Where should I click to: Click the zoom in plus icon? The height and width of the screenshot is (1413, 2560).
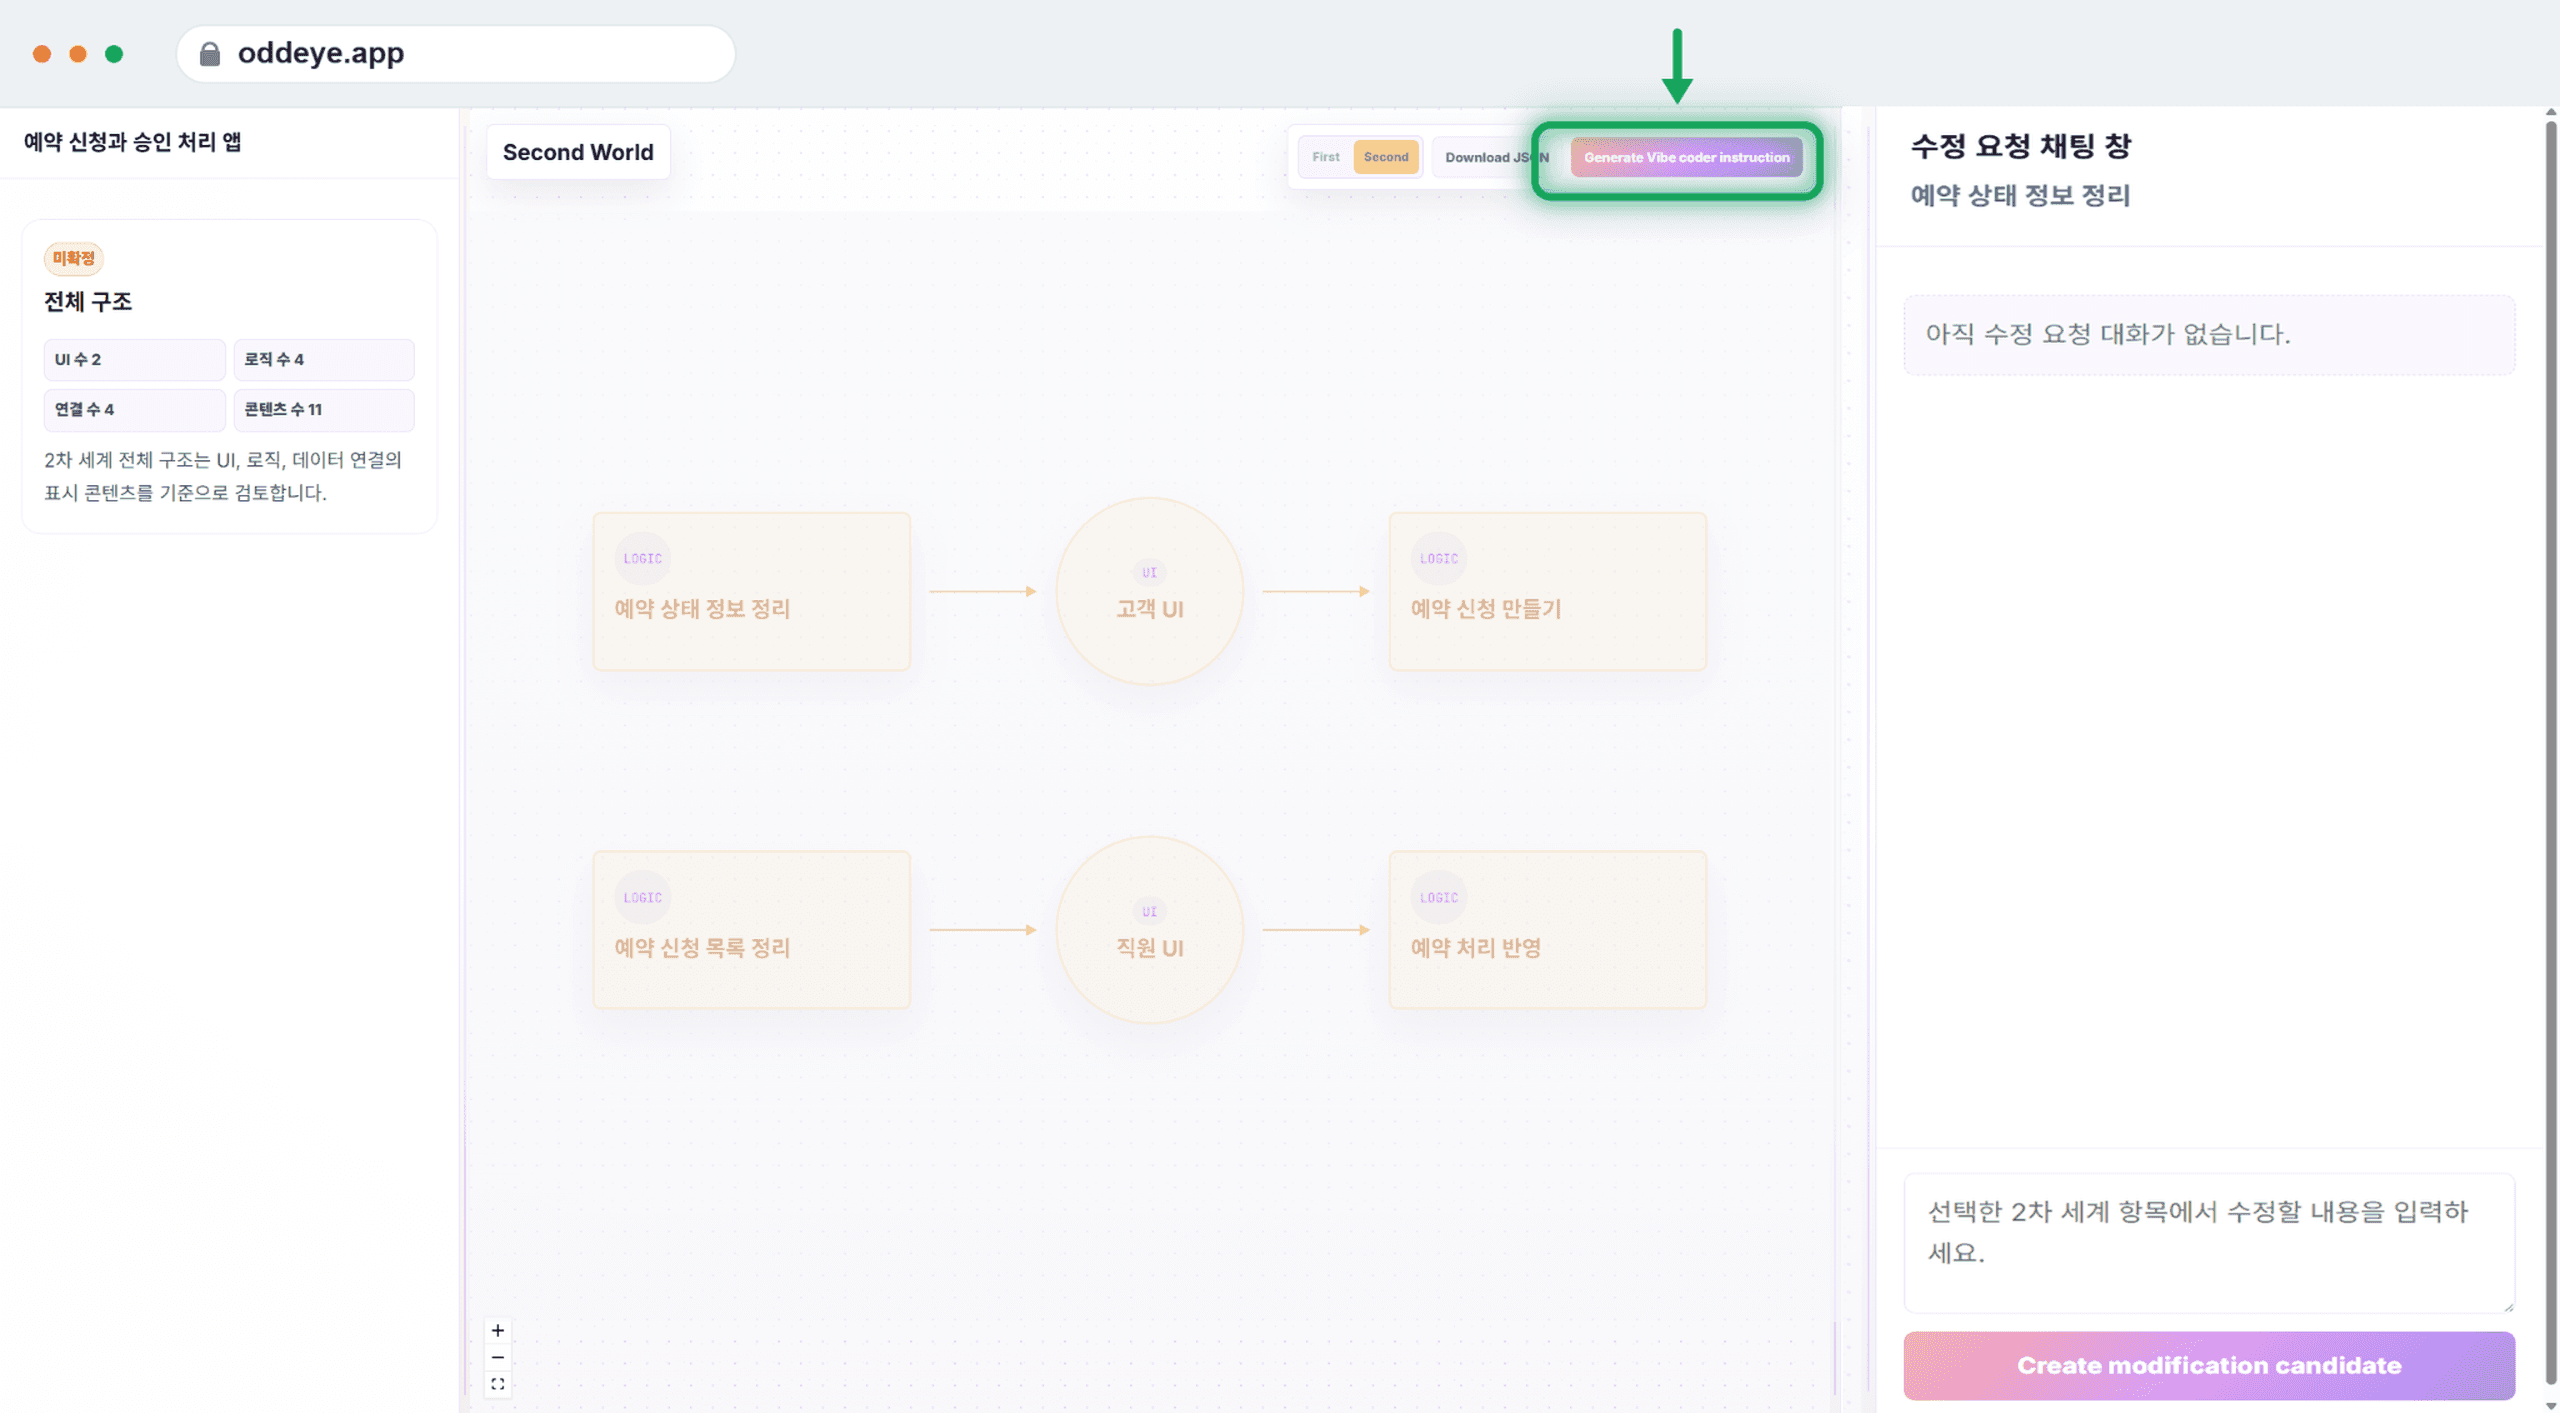pos(497,1330)
